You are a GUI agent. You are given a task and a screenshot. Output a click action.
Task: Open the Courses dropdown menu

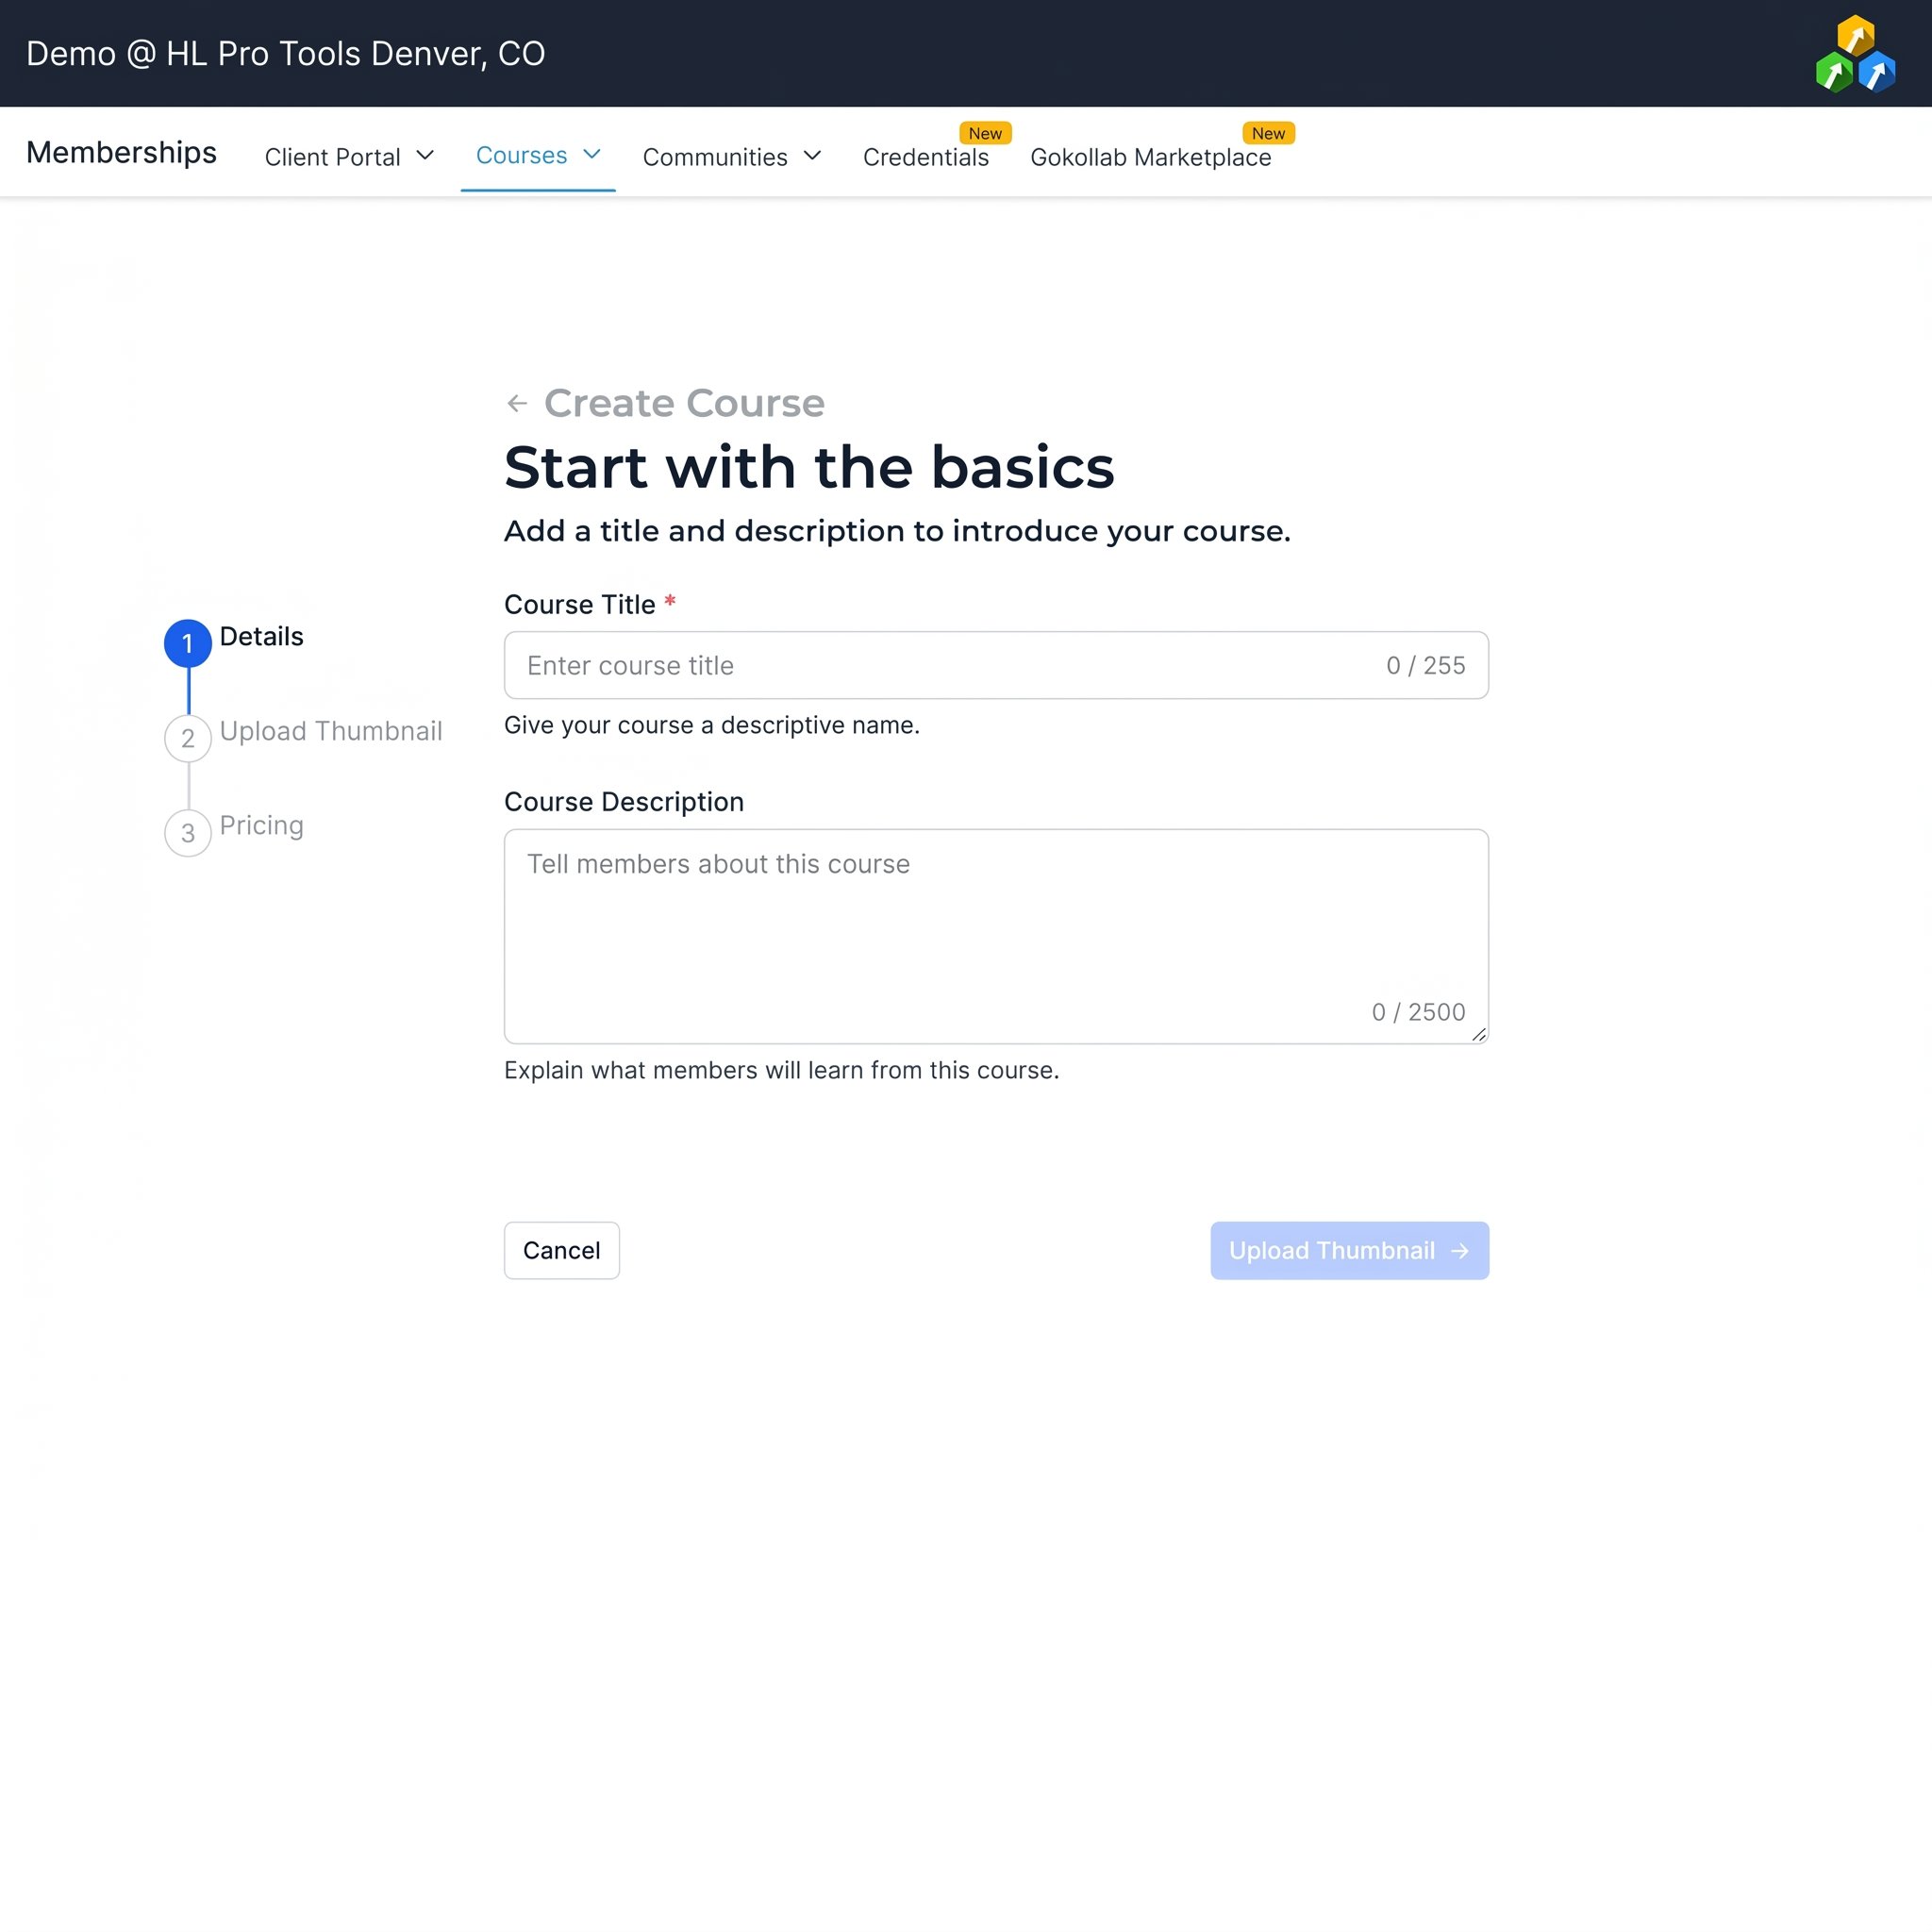click(x=538, y=155)
